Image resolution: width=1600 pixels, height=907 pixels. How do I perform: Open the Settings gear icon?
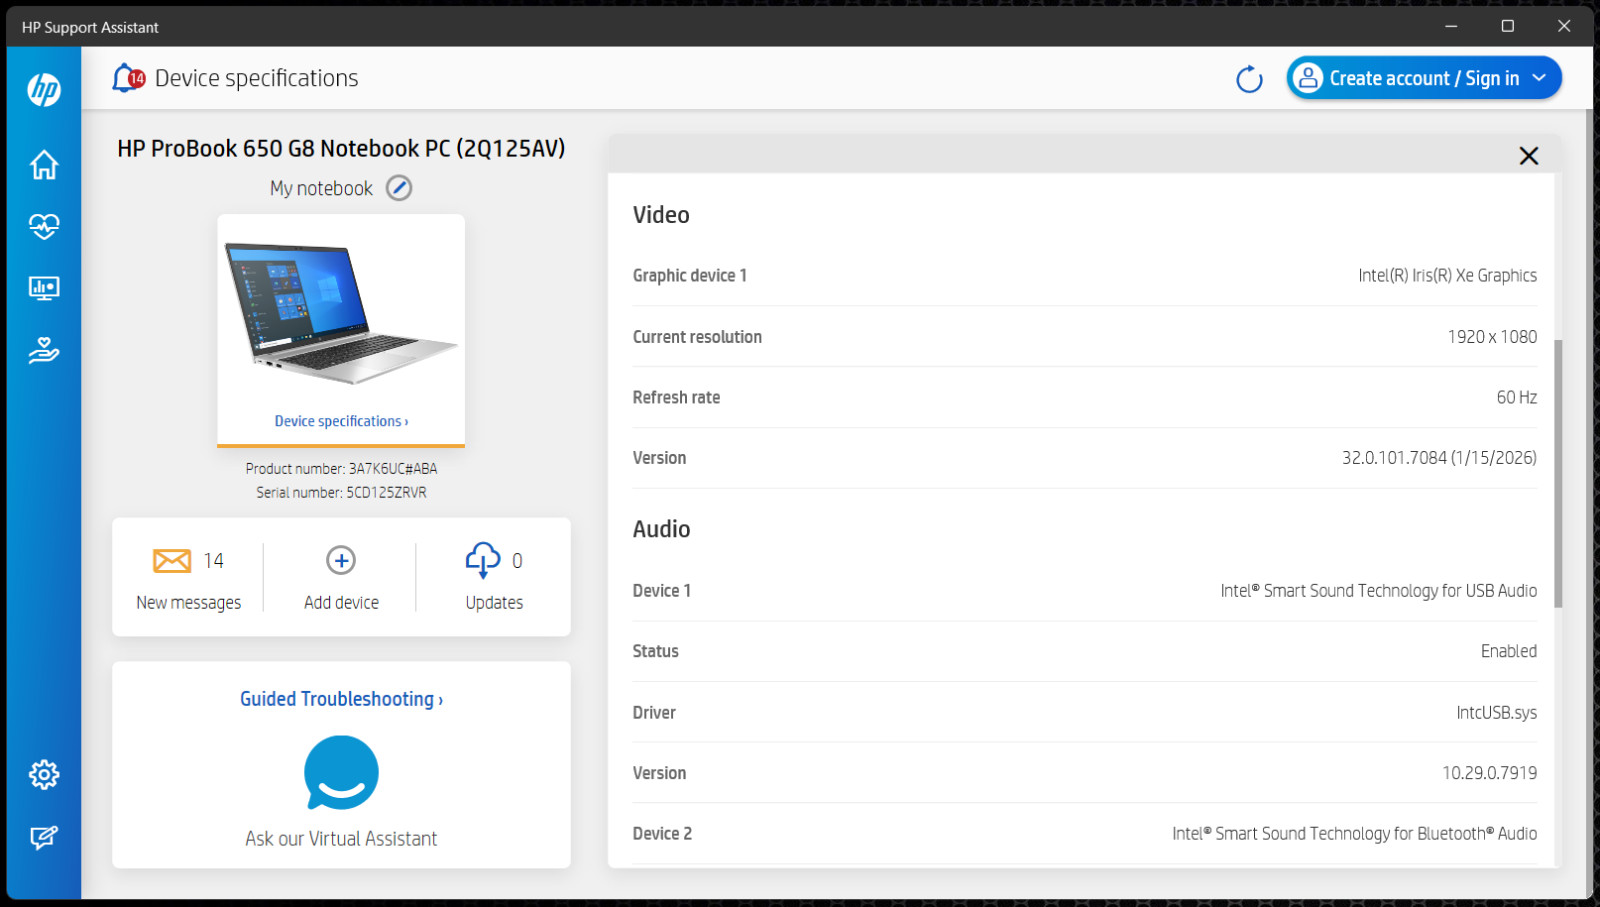44,774
